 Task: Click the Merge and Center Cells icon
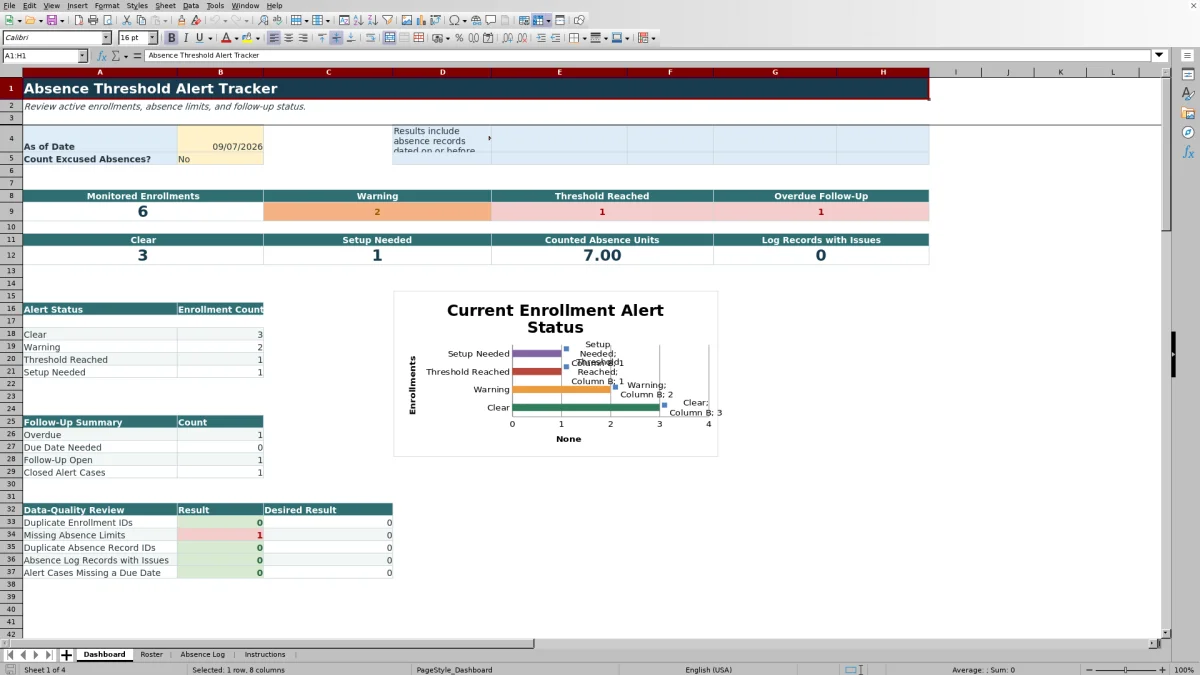(388, 38)
